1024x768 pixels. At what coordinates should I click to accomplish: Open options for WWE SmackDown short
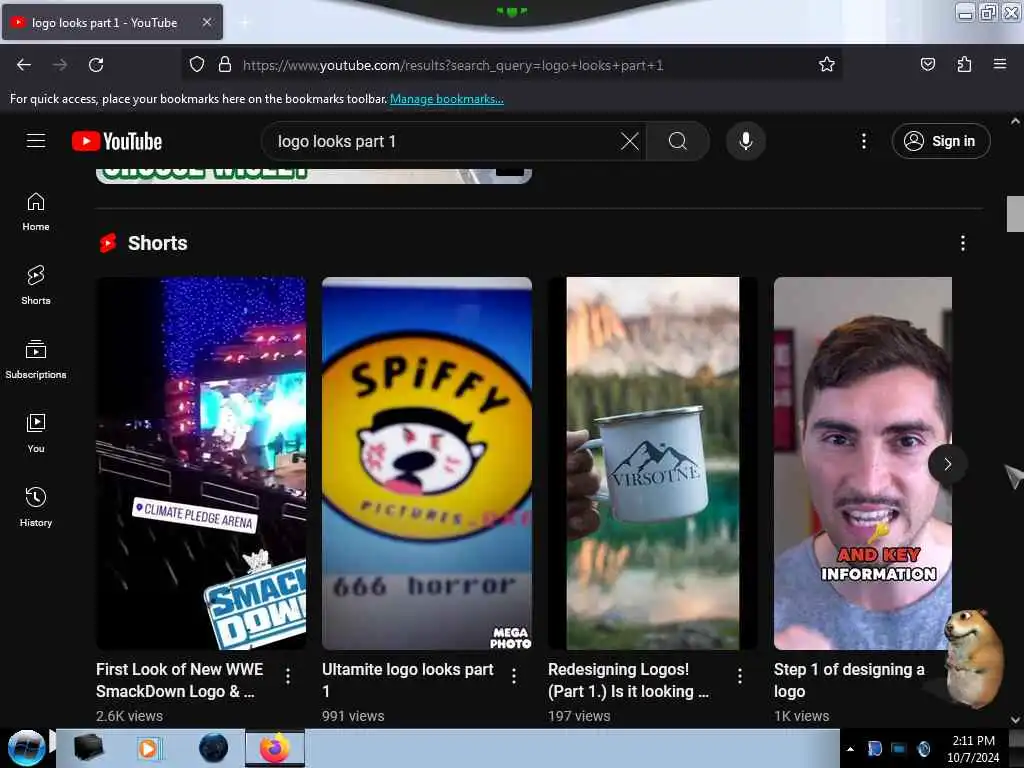click(x=288, y=677)
